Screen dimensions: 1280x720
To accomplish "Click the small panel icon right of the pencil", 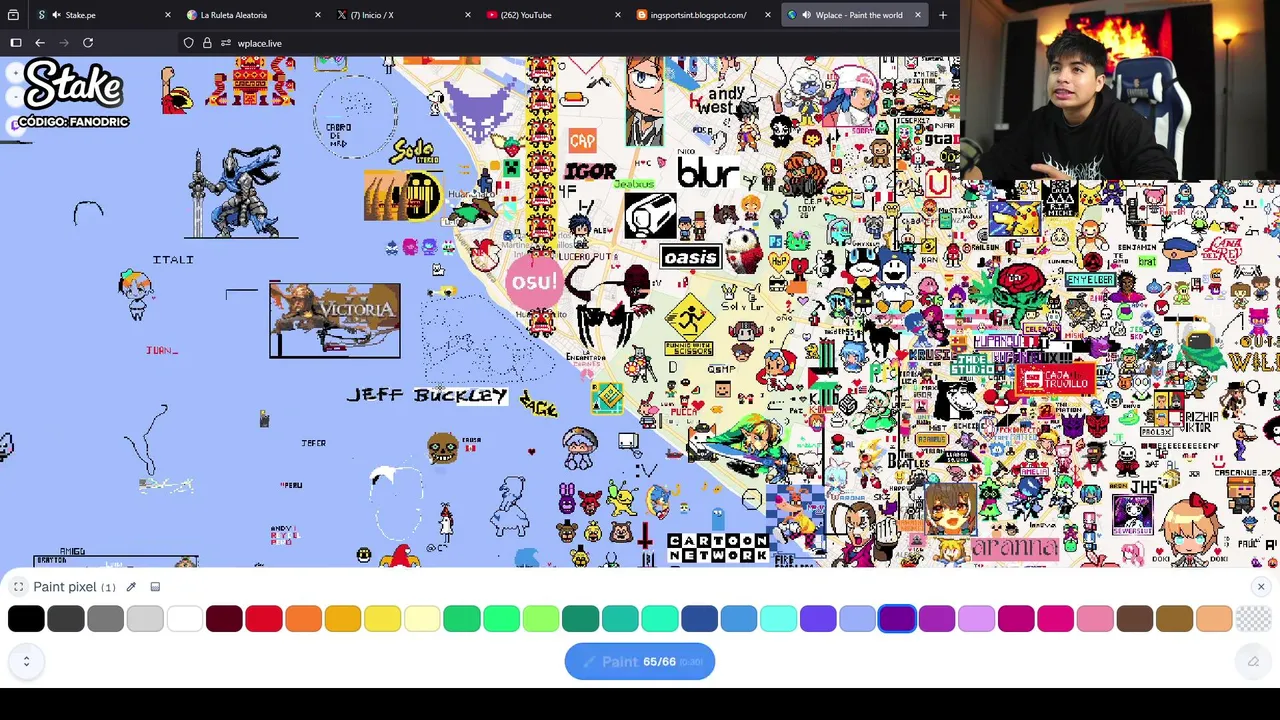I will pos(155,587).
